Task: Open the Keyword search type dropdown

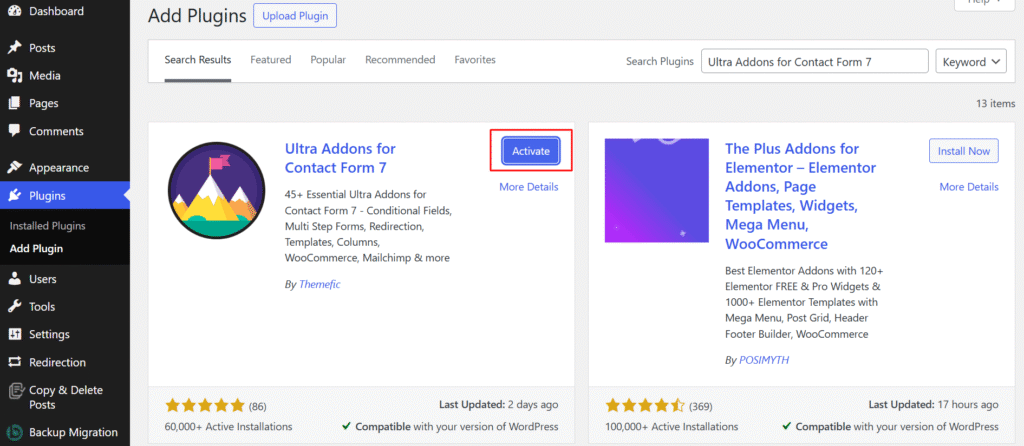Action: pyautogui.click(x=970, y=61)
